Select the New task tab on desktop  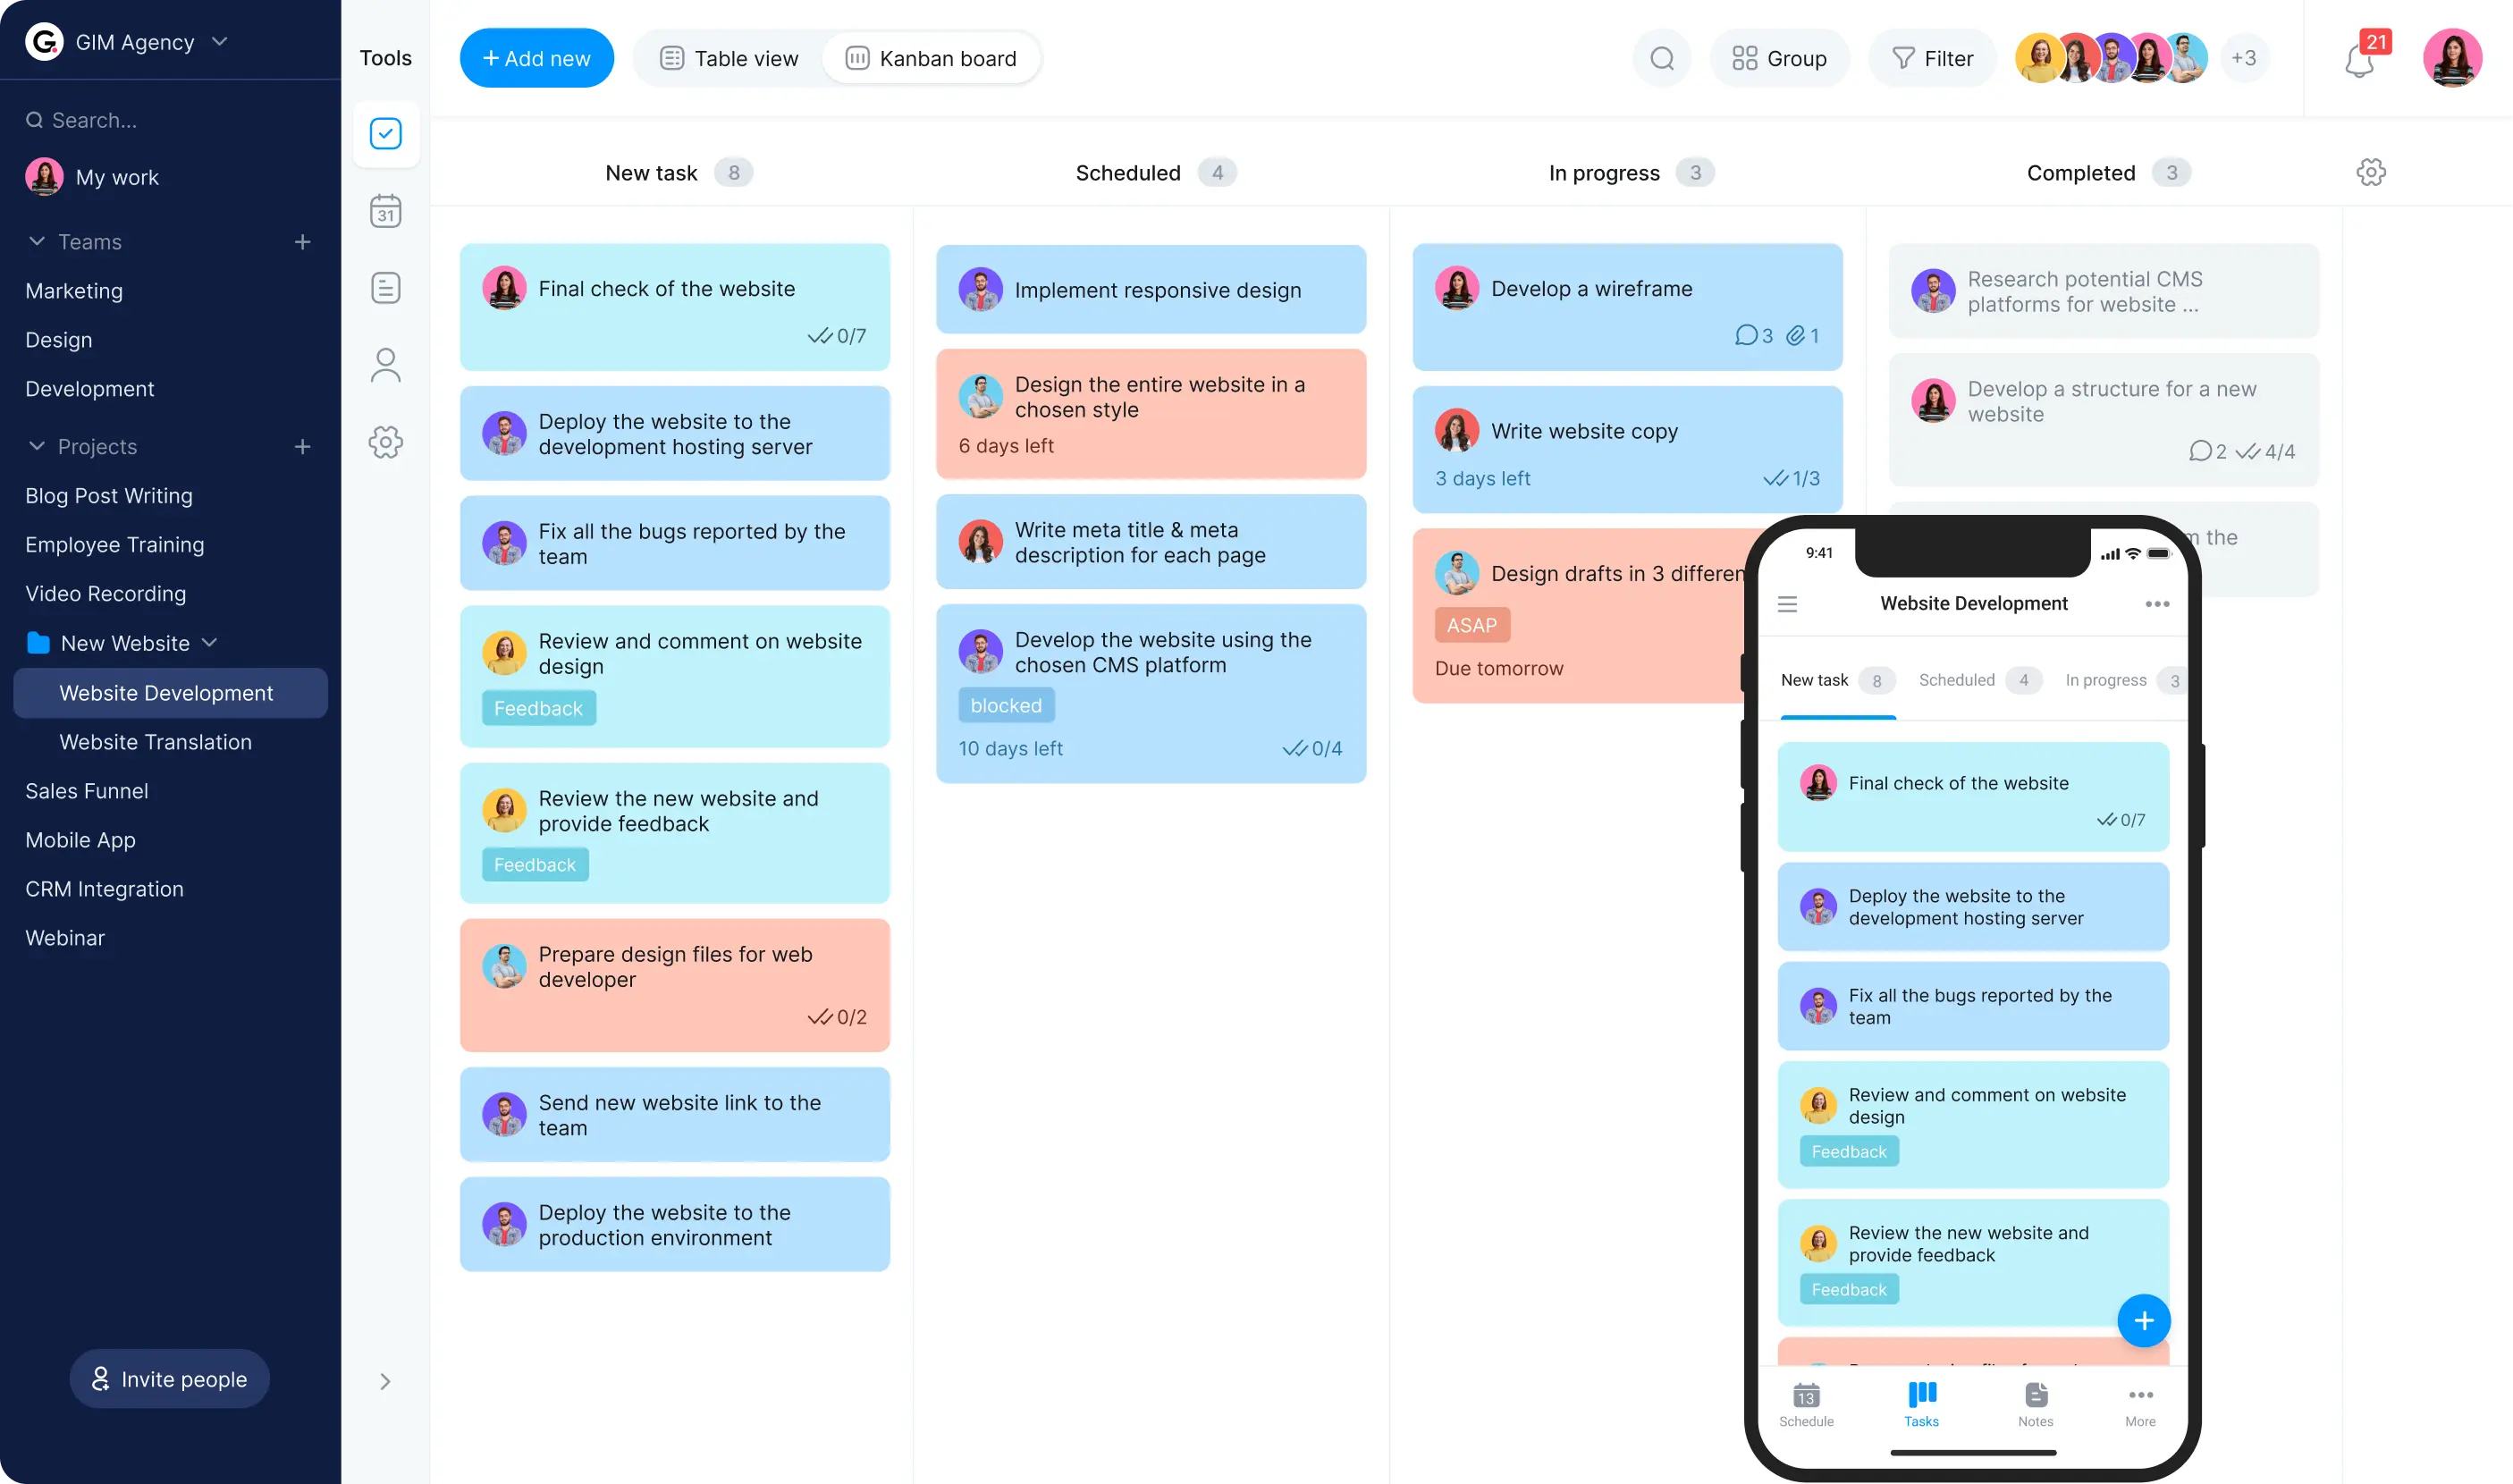[x=677, y=172]
